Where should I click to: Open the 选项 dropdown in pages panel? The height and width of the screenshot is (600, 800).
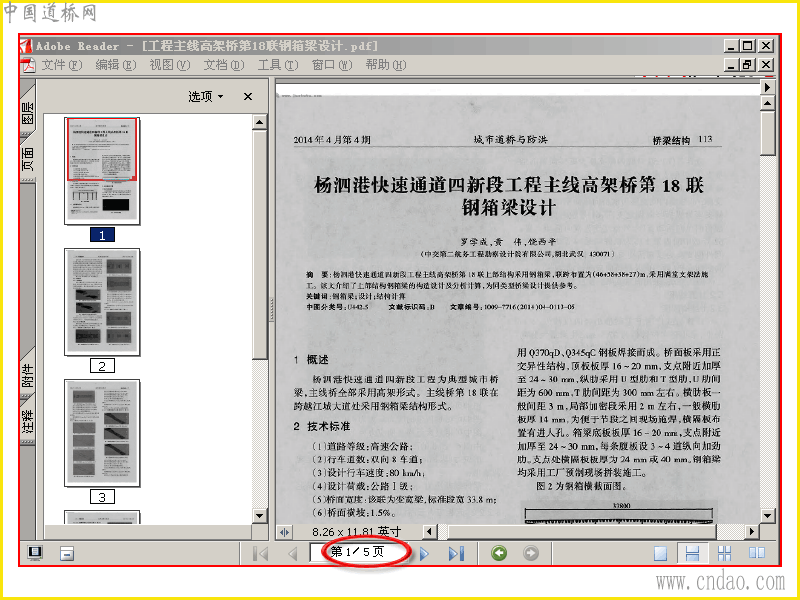pyautogui.click(x=206, y=96)
